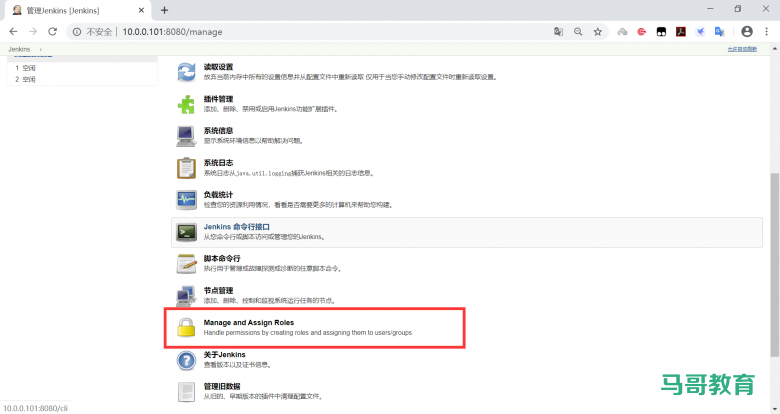Click the browser forward arrow
Image resolution: width=780 pixels, height=414 pixels.
[33, 32]
